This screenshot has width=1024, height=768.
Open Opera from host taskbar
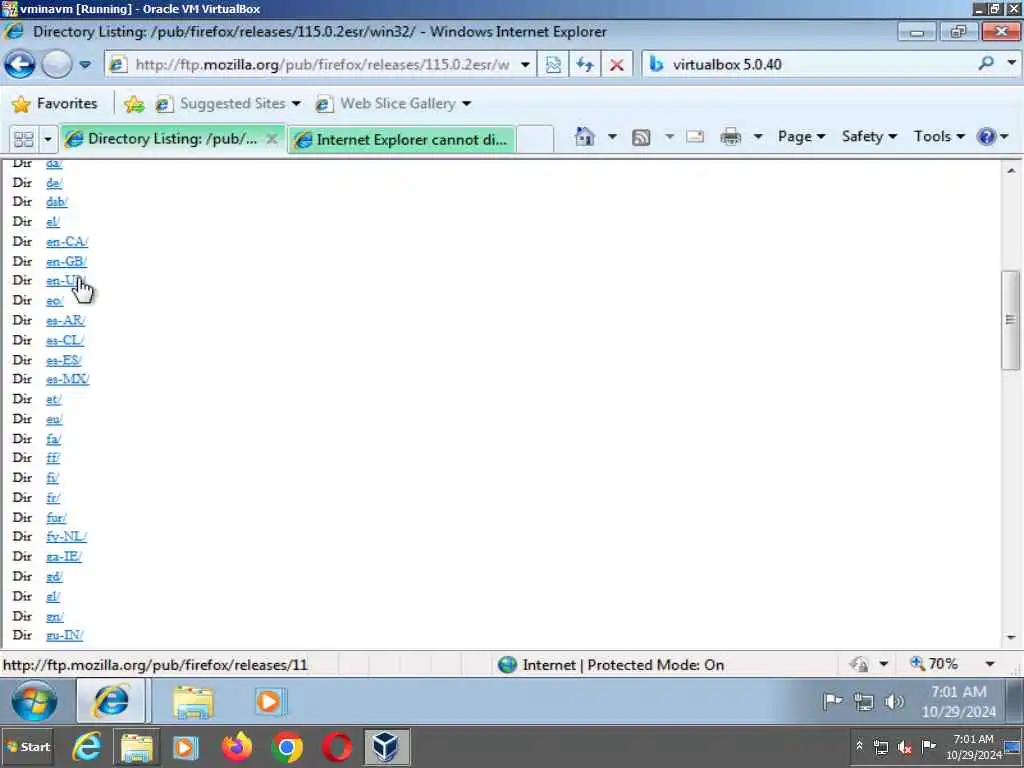point(337,747)
